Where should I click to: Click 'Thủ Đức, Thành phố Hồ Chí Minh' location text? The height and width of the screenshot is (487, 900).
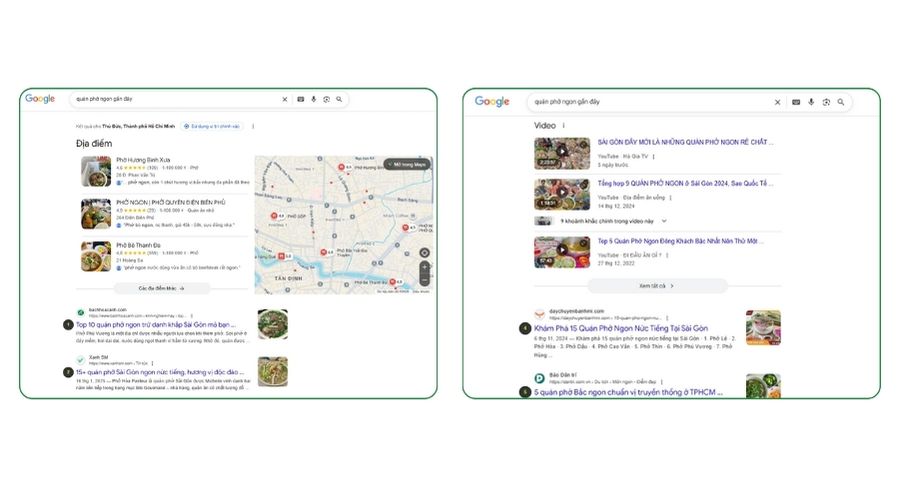tap(138, 126)
